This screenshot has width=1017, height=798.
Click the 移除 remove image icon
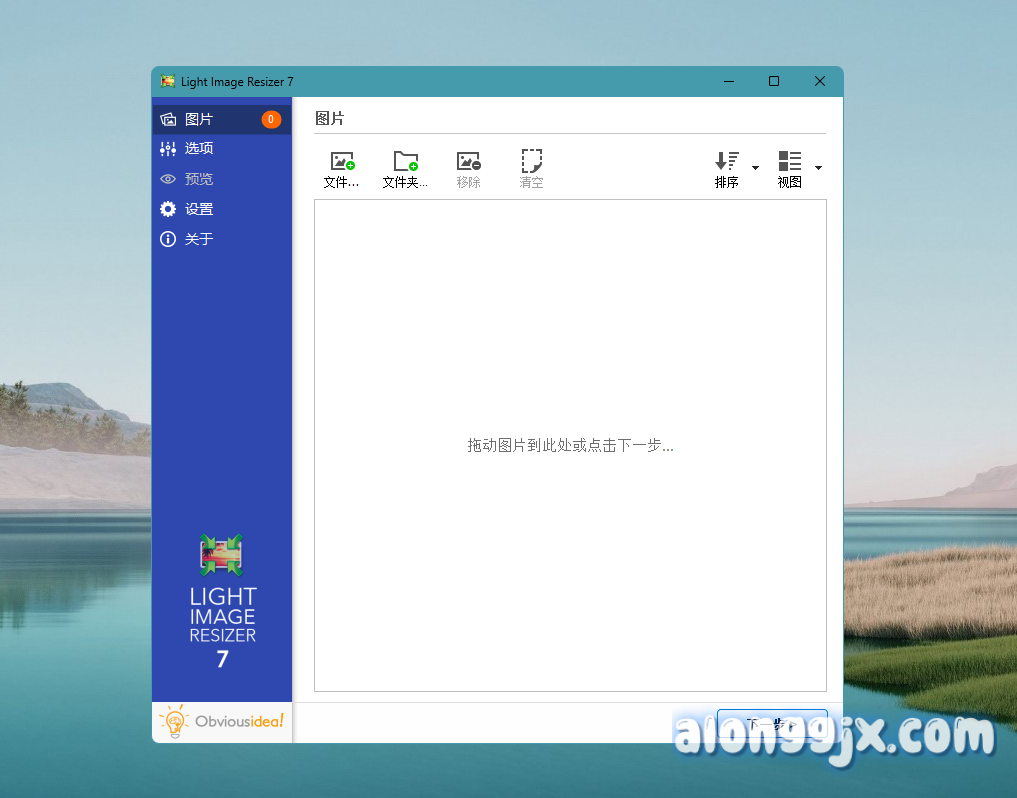coord(468,161)
